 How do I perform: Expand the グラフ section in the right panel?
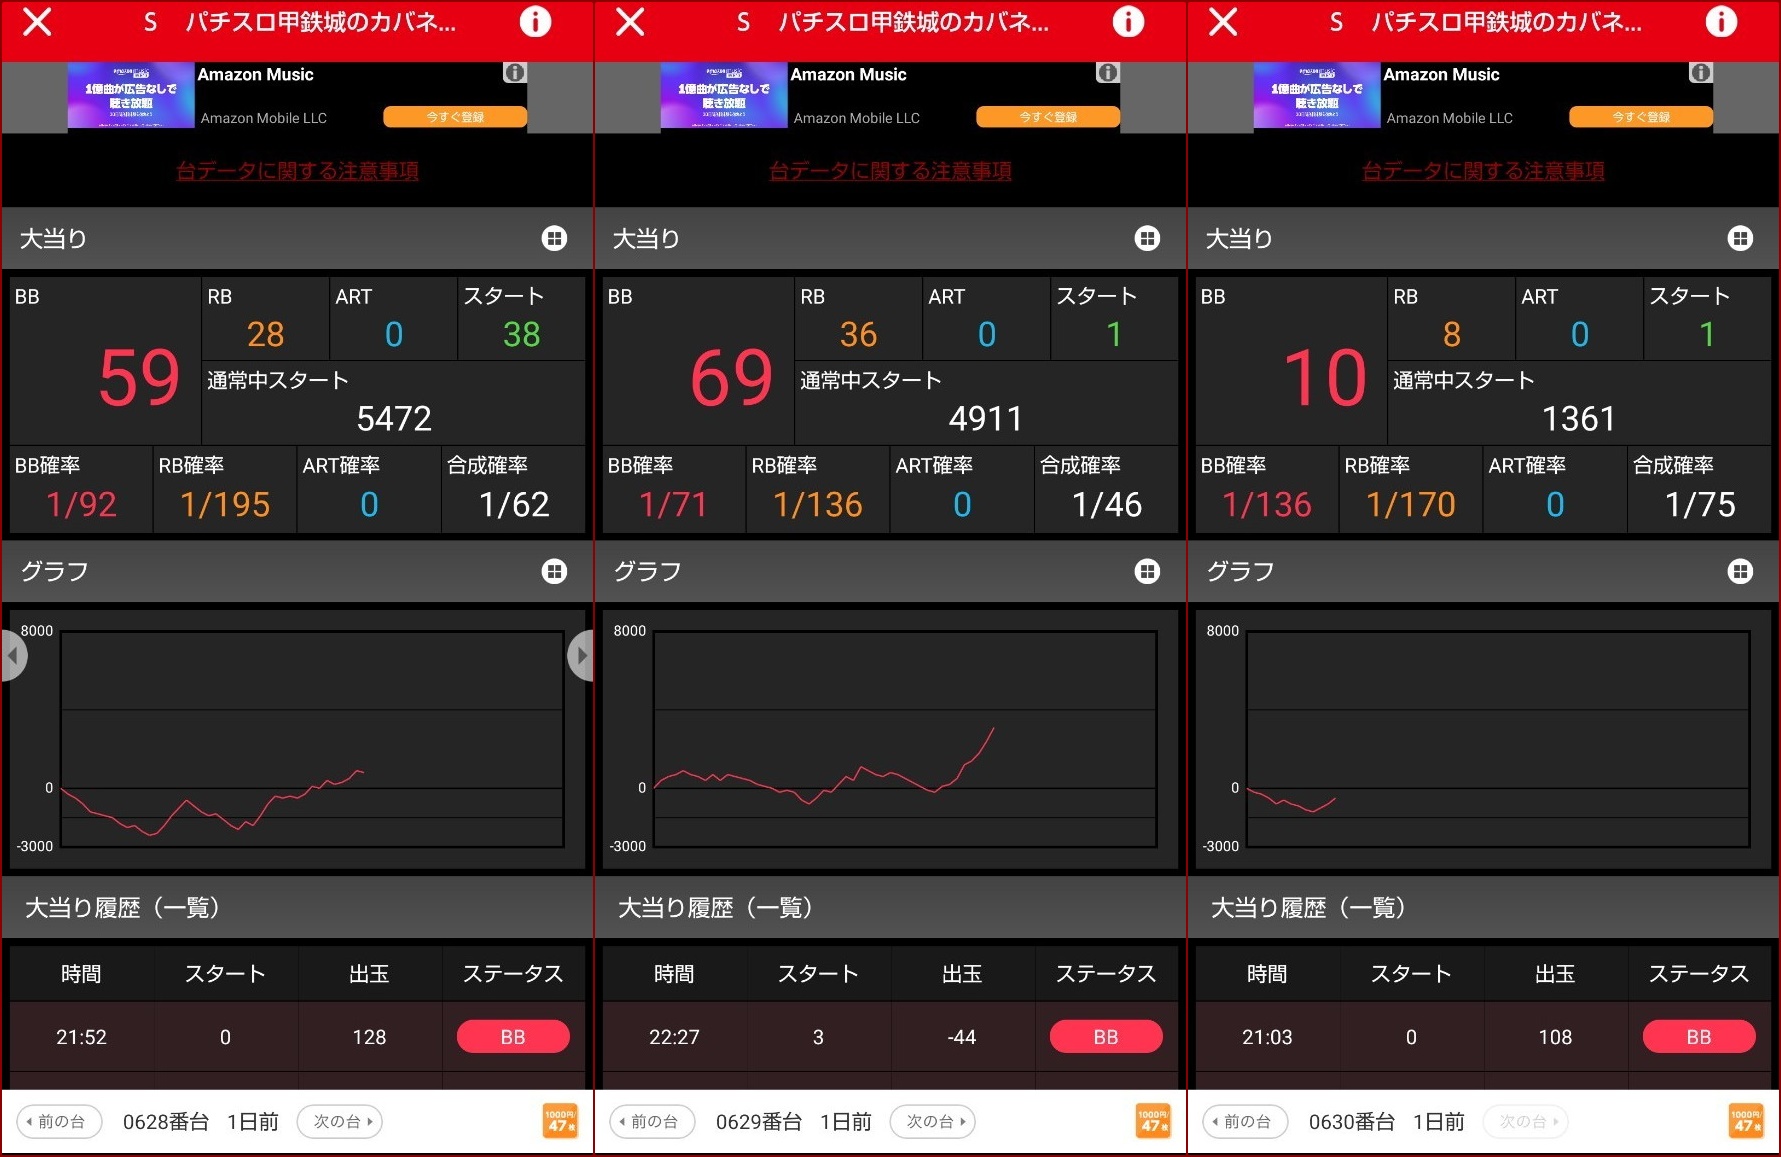tap(1740, 571)
